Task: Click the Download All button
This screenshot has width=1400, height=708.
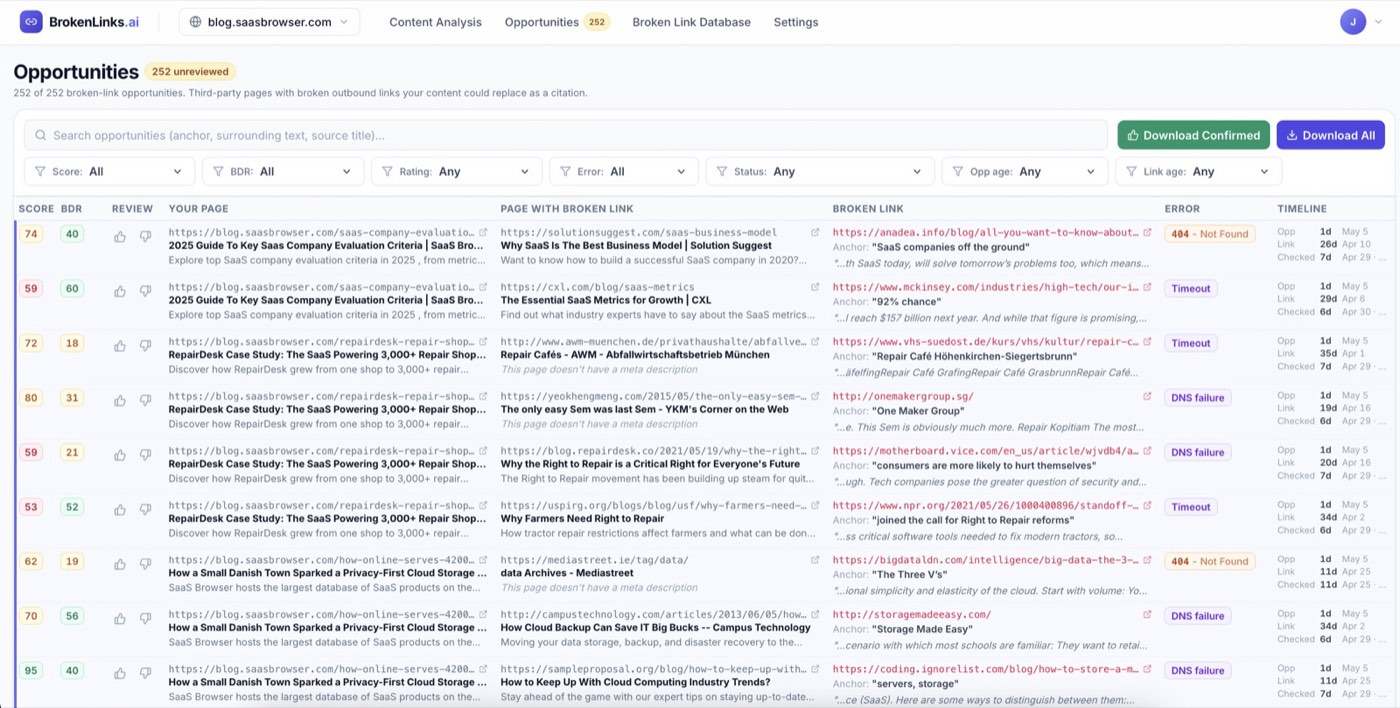Action: (x=1330, y=135)
